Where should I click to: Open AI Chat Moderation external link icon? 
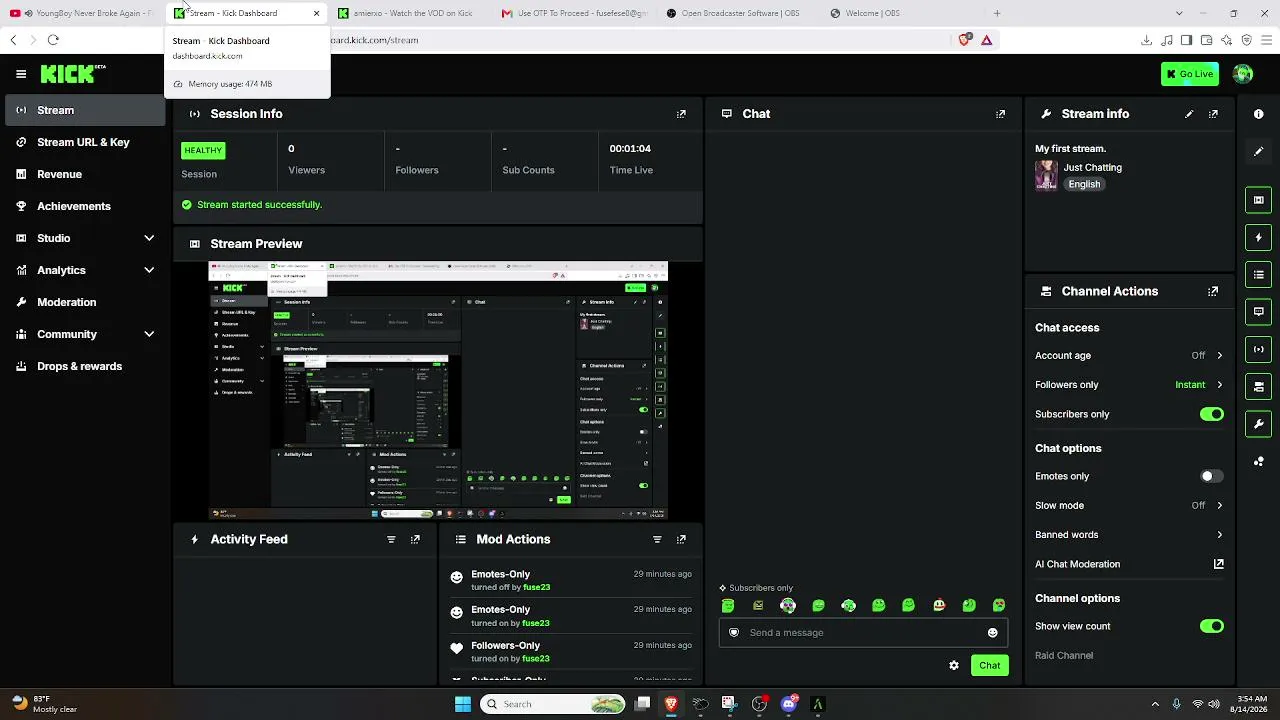(x=1218, y=564)
